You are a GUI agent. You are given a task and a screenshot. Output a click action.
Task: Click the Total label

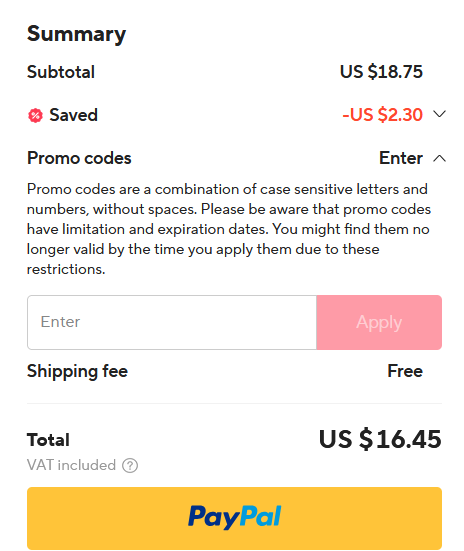(x=49, y=440)
